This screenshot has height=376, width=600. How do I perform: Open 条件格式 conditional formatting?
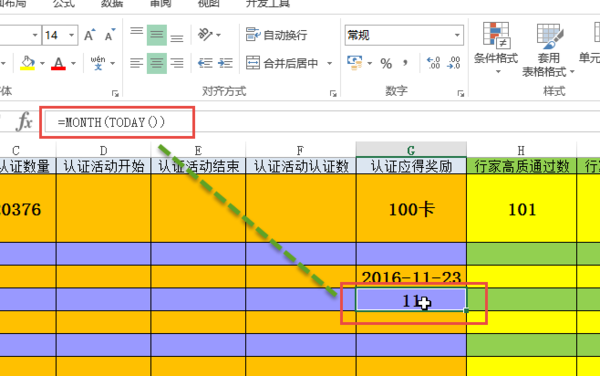[x=496, y=48]
